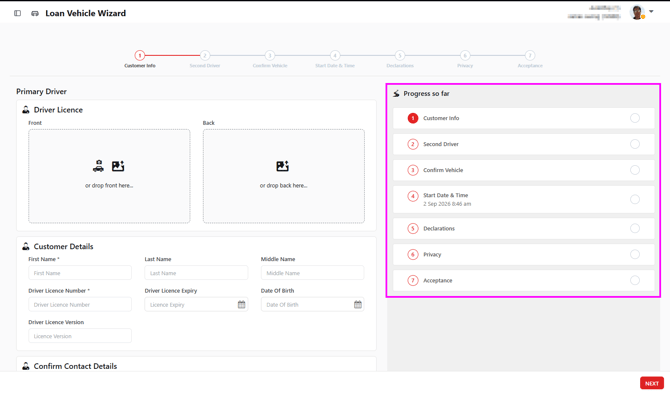Toggle Privacy status circle
This screenshot has height=394, width=670.
(x=635, y=254)
